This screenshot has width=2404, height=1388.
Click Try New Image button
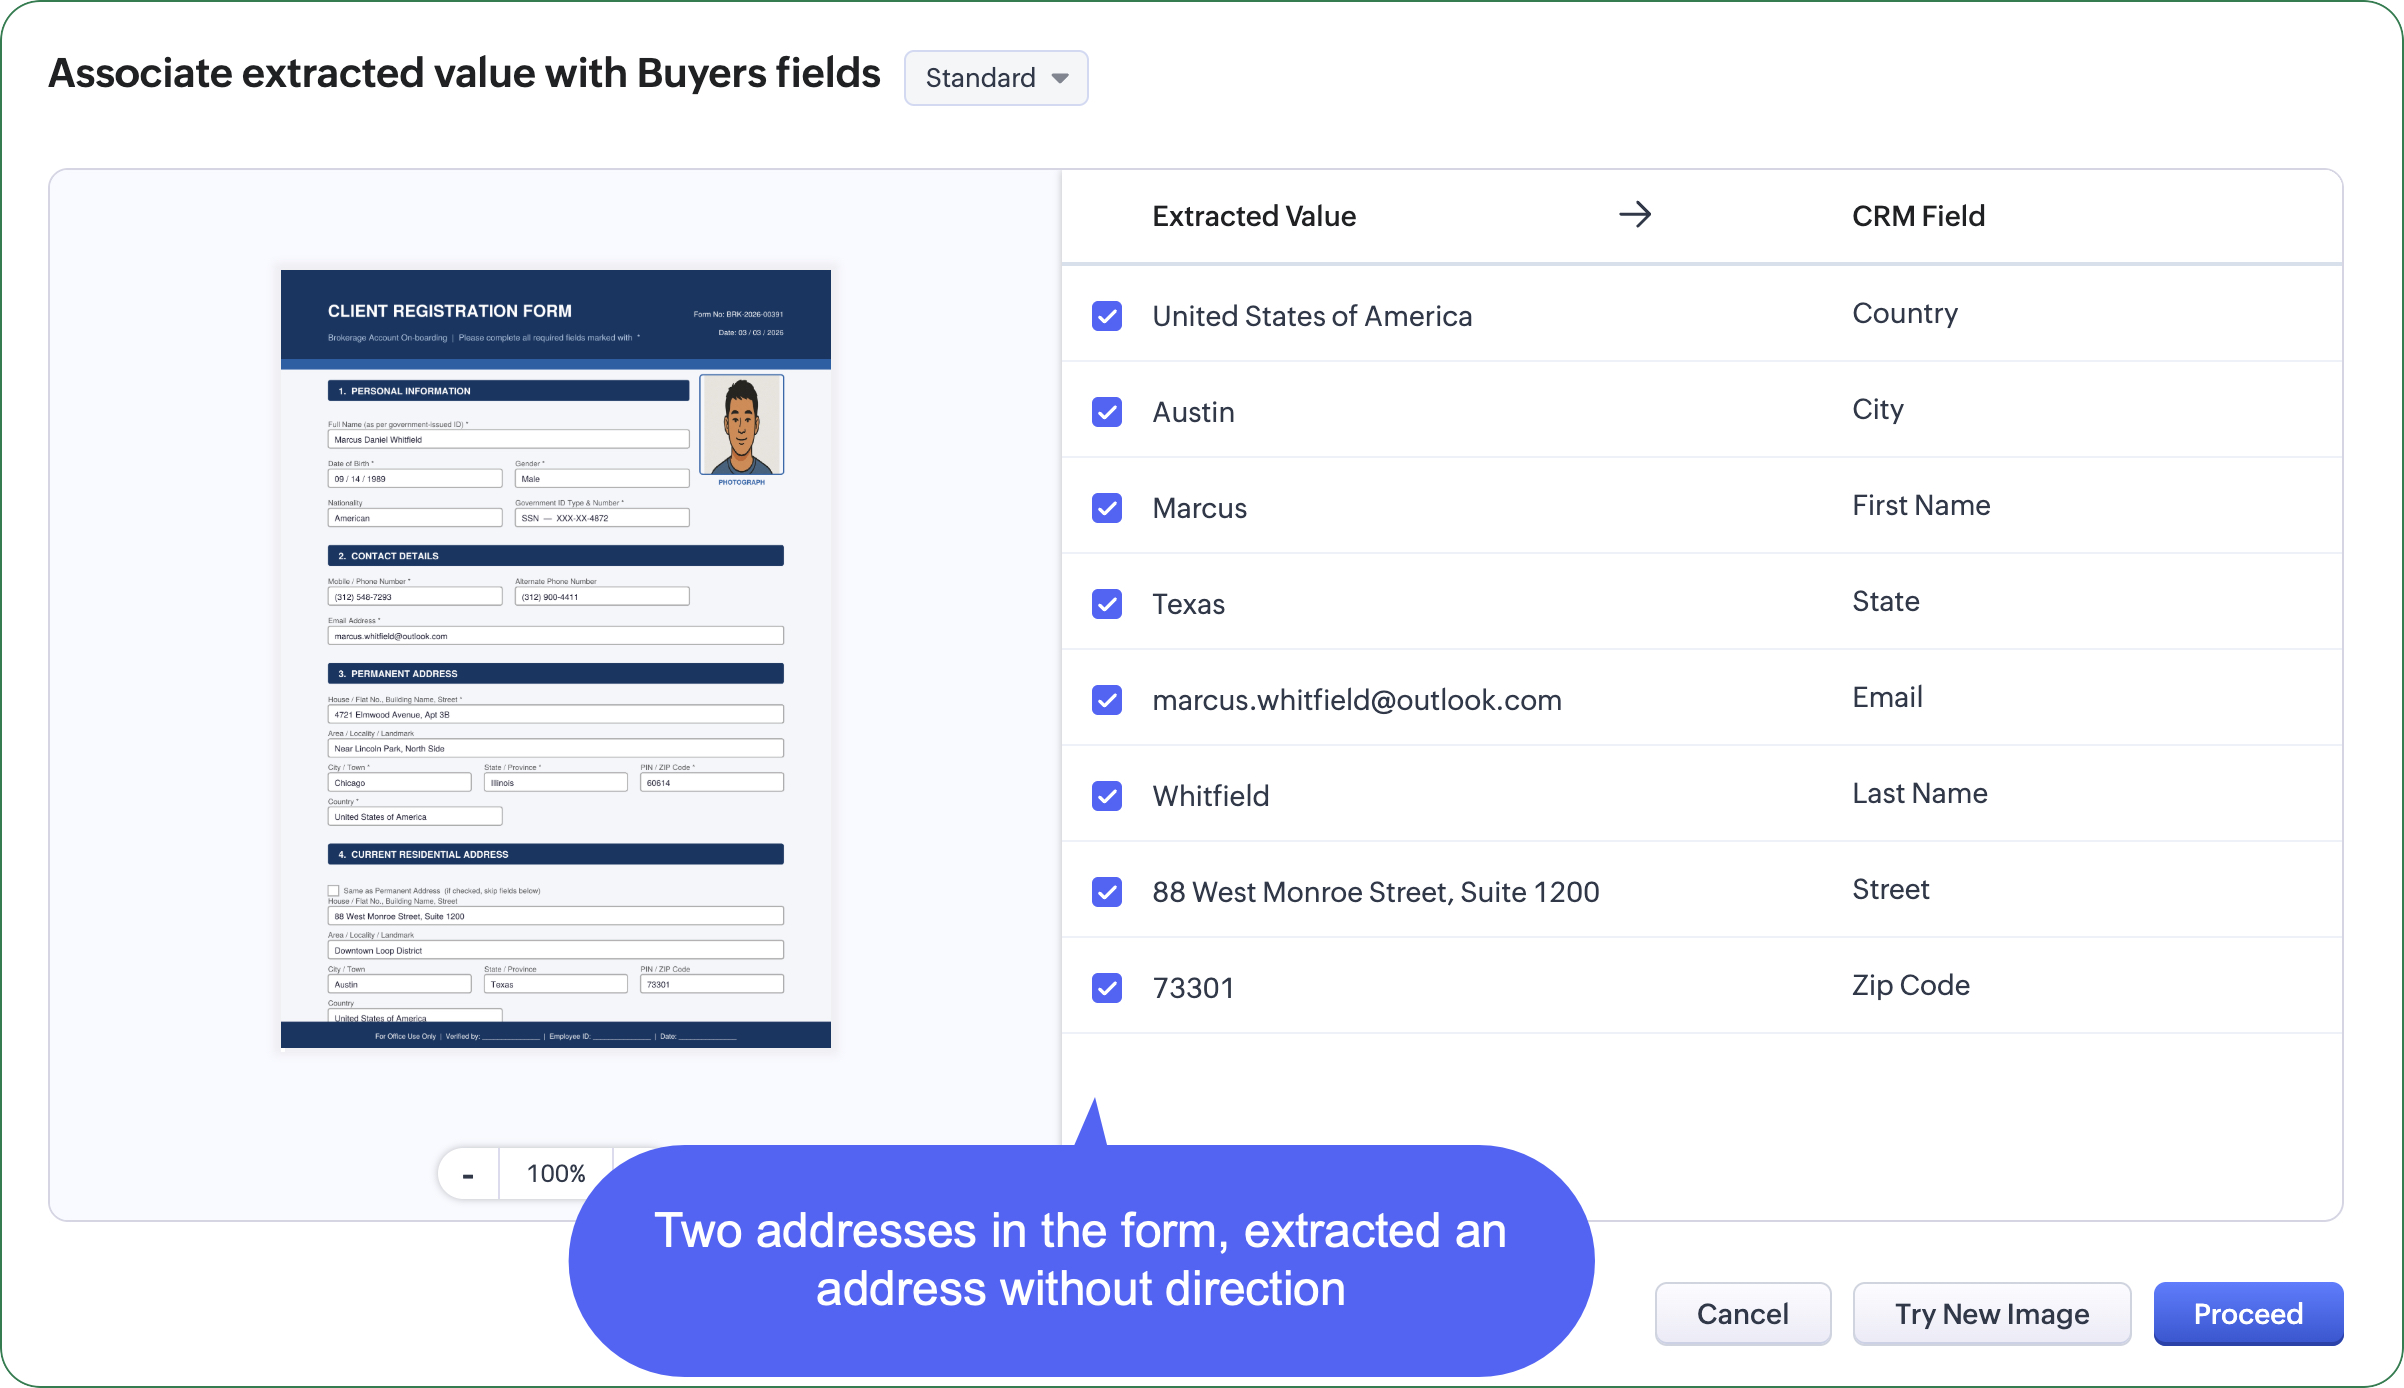pos(1991,1314)
